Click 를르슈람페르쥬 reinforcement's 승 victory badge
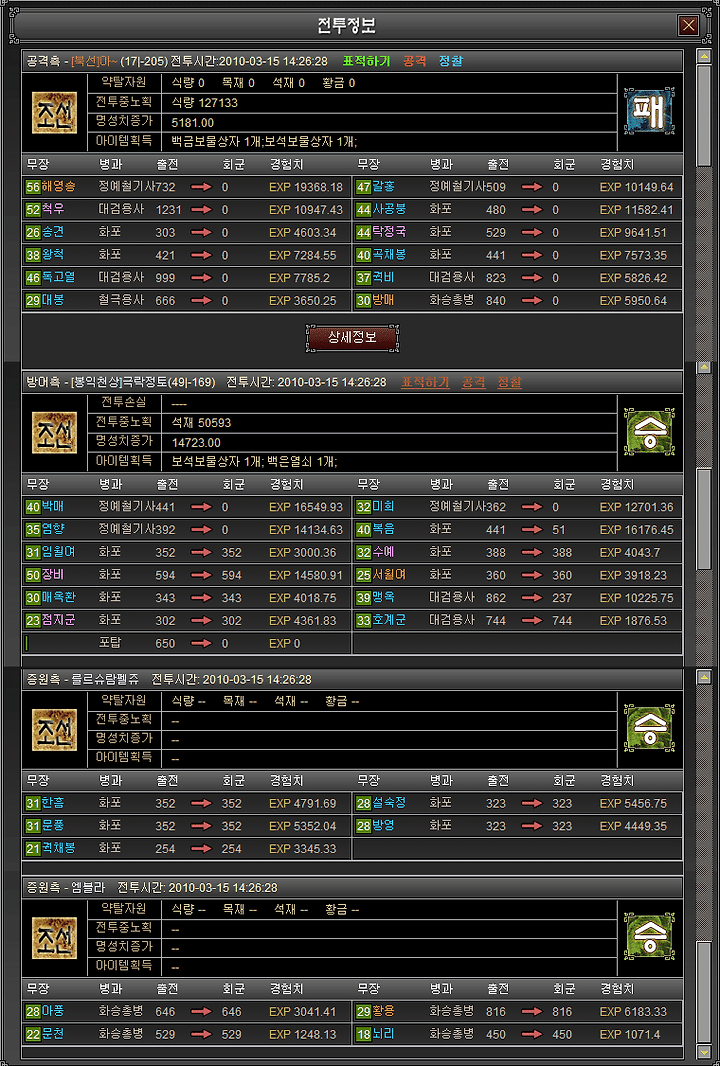Image resolution: width=720 pixels, height=1066 pixels. (x=649, y=731)
